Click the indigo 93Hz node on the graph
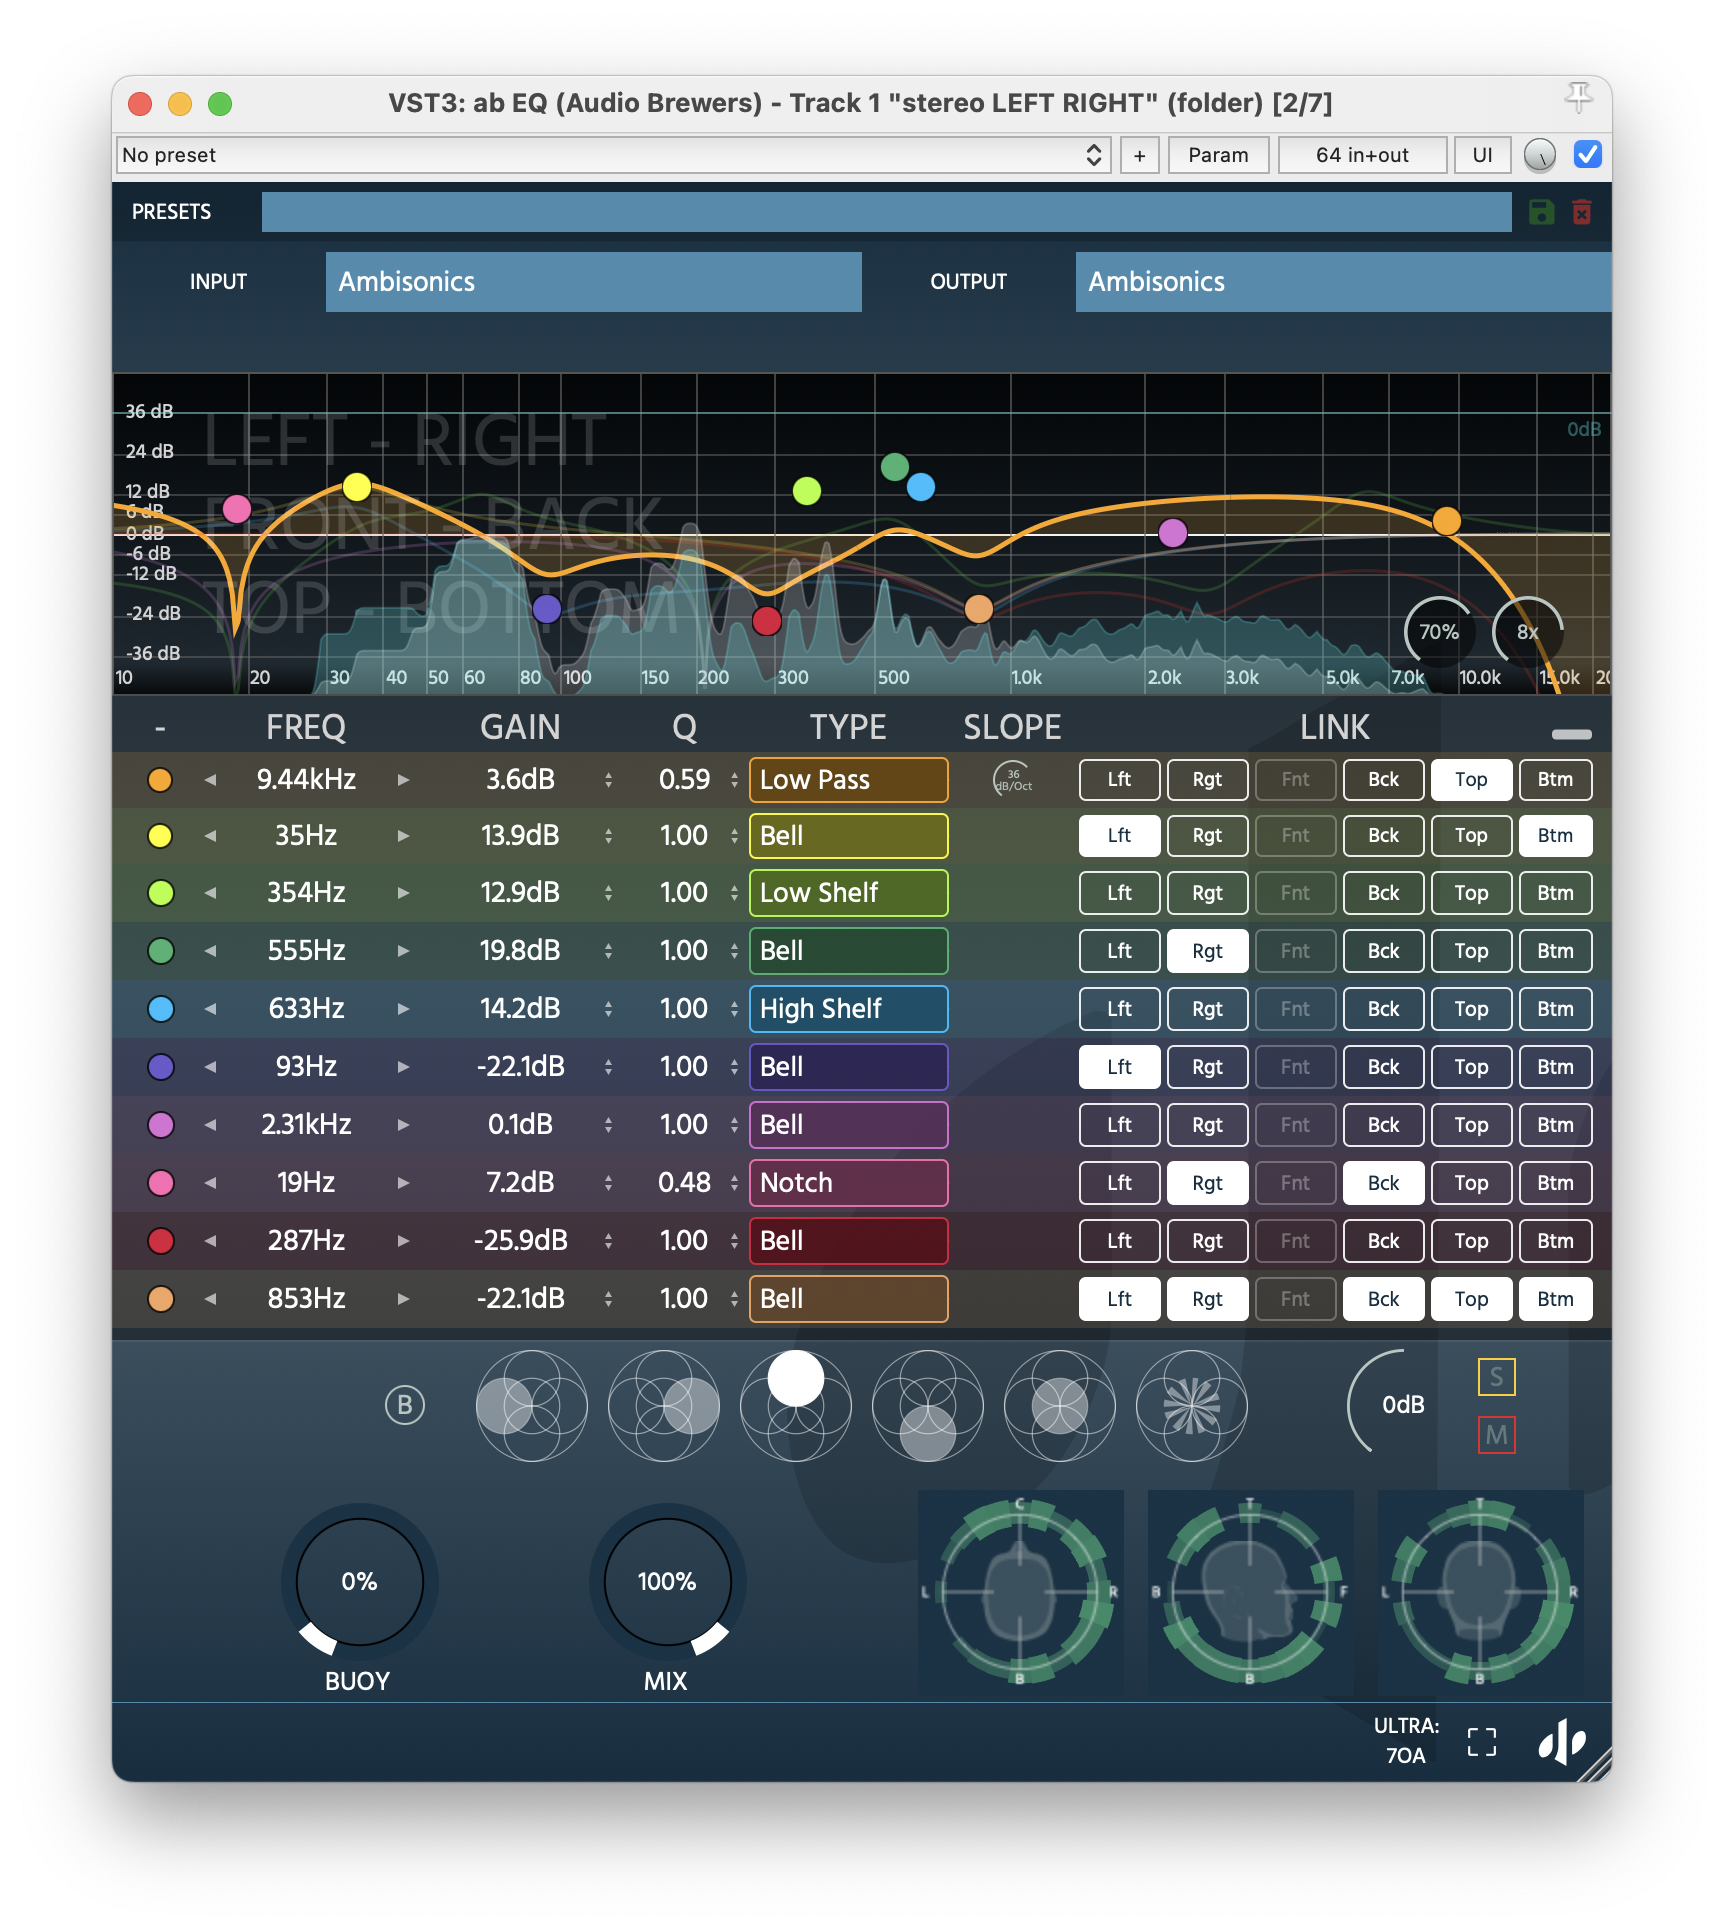The height and width of the screenshot is (1930, 1724). pos(546,608)
